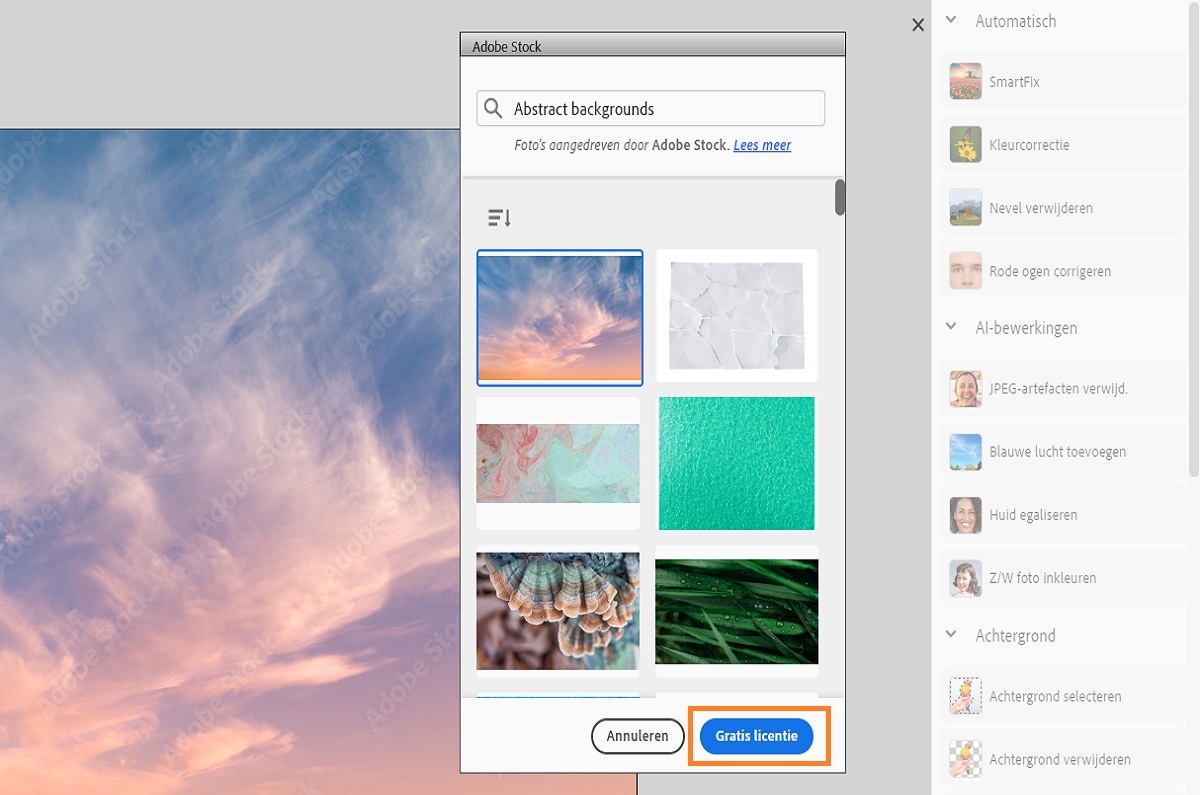
Task: Collapse the AI-bewerkingen section
Action: (949, 327)
